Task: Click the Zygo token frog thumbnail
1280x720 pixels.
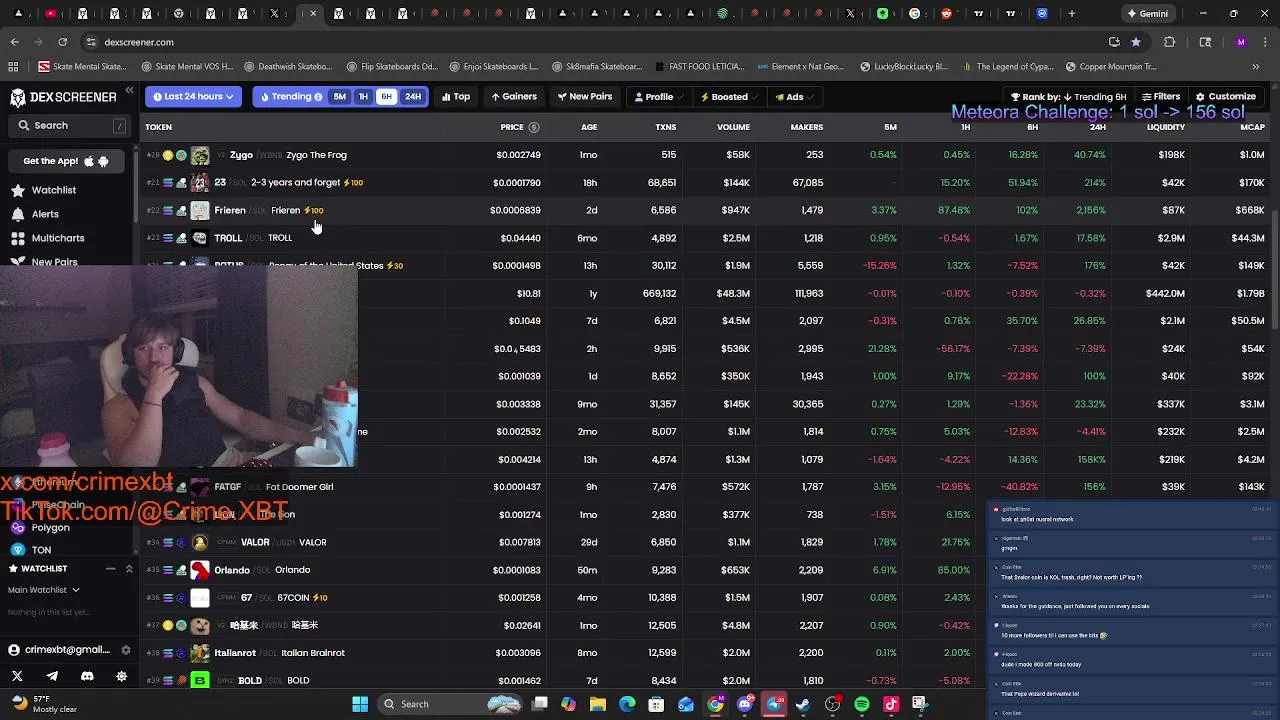Action: [200, 155]
